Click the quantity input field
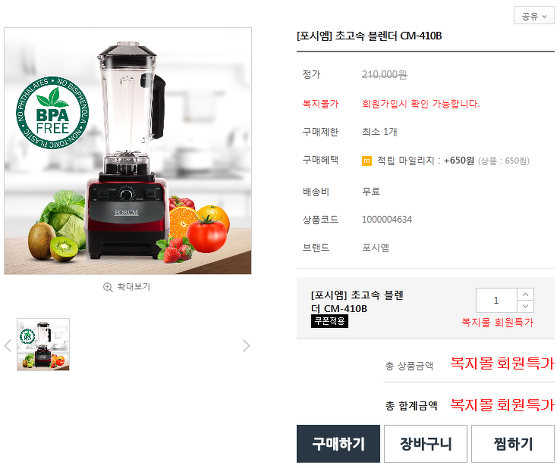 pos(496,300)
